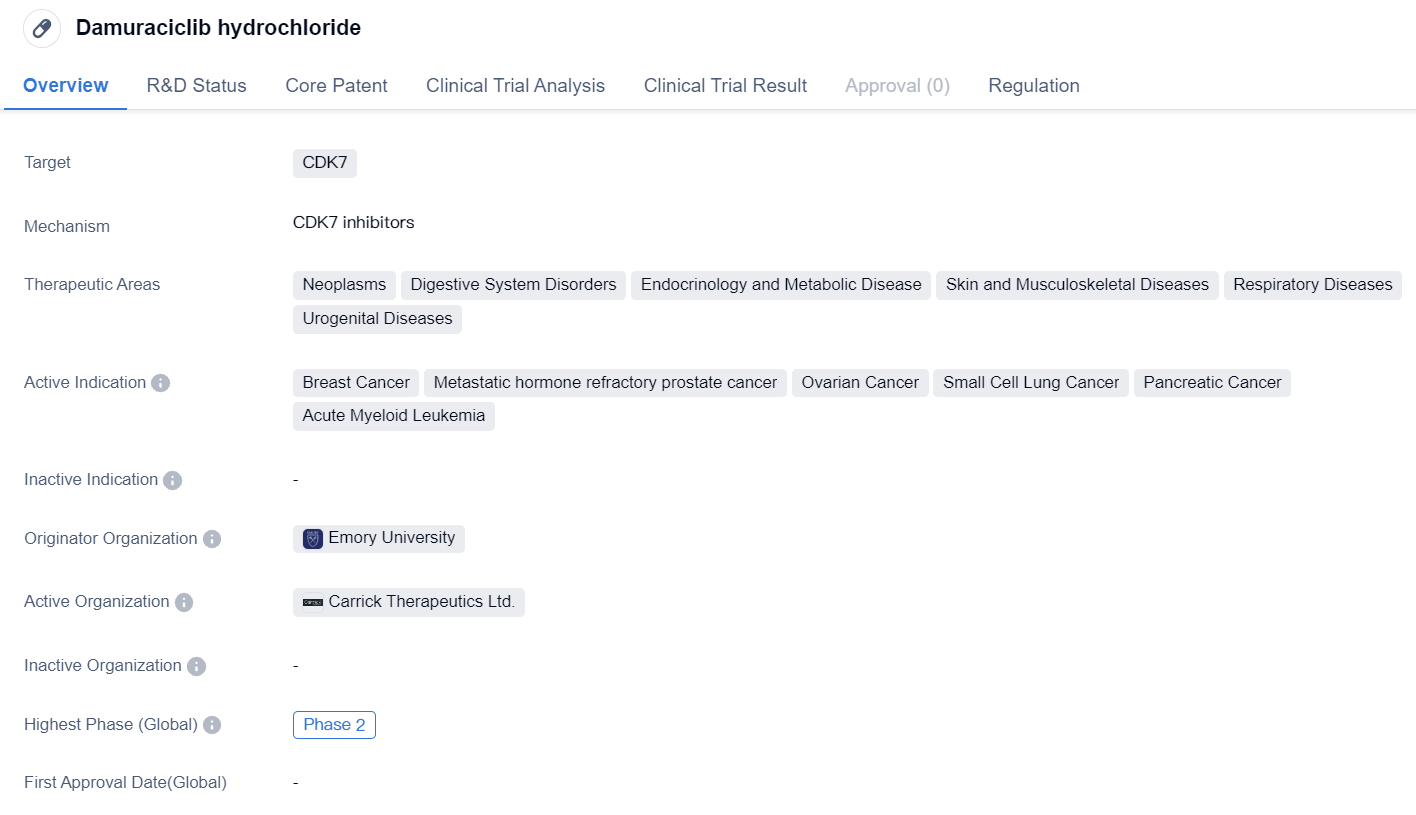Viewport: 1416px width, 815px height.
Task: Go to the Clinical Trial Result tab
Action: (x=725, y=86)
